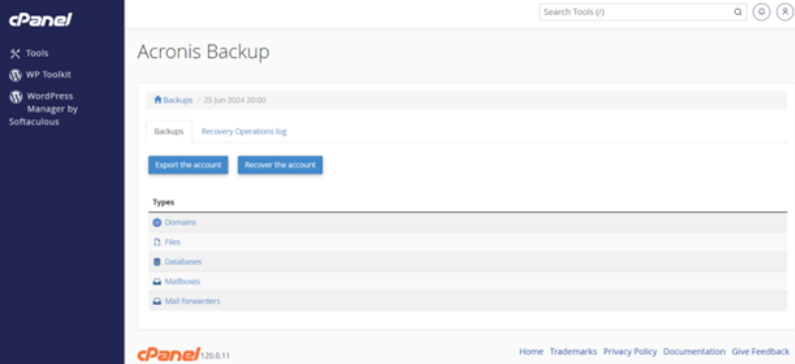The width and height of the screenshot is (795, 364).
Task: Click the Recover the account button
Action: pos(280,165)
